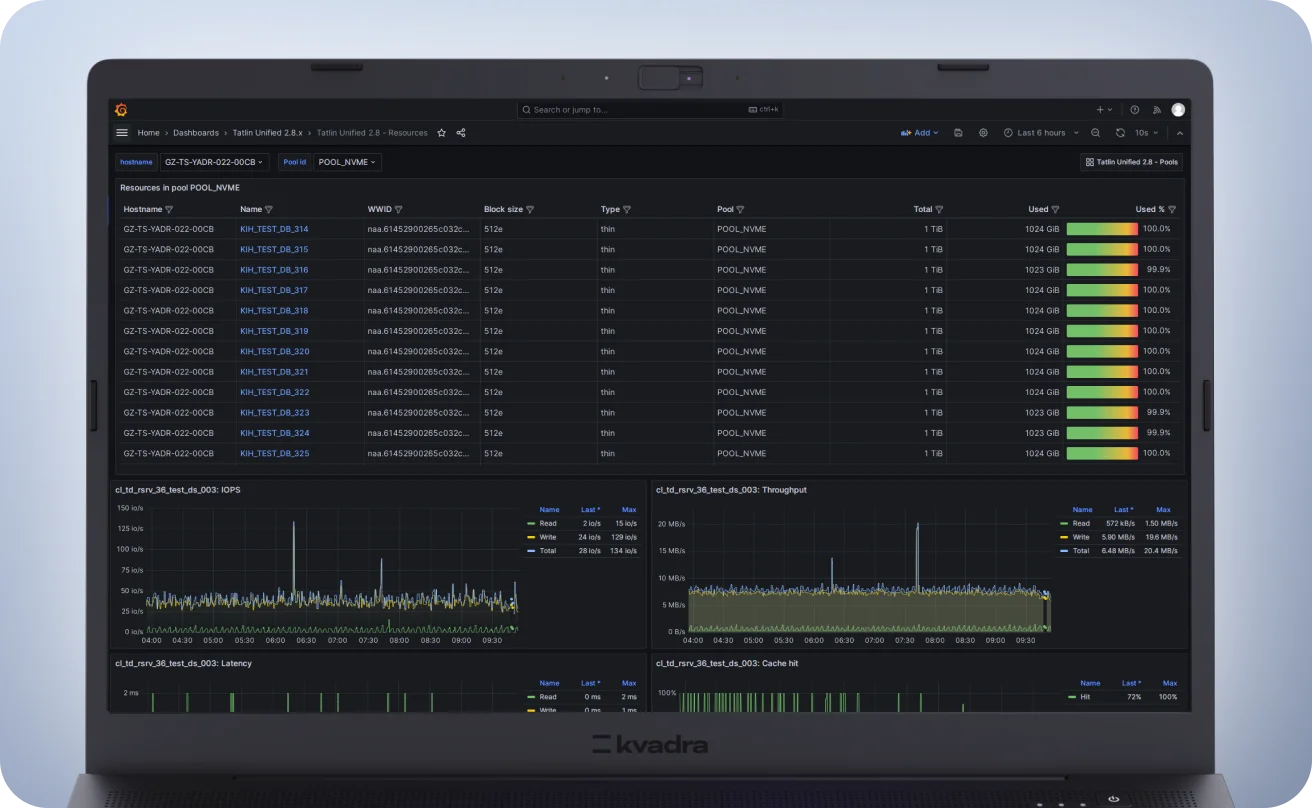Image resolution: width=1312 pixels, height=808 pixels.
Task: Click the refresh dashboard icon
Action: click(1120, 133)
